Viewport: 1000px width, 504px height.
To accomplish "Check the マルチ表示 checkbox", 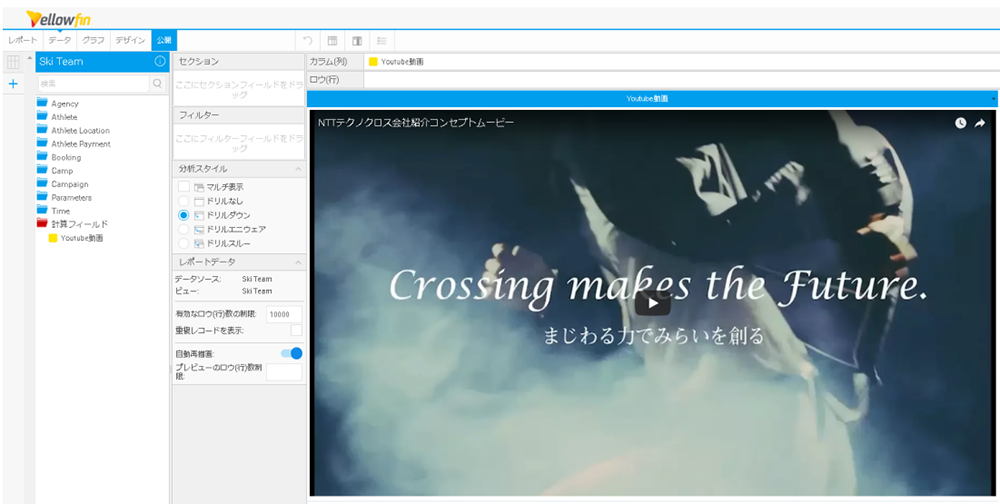I will (x=184, y=186).
